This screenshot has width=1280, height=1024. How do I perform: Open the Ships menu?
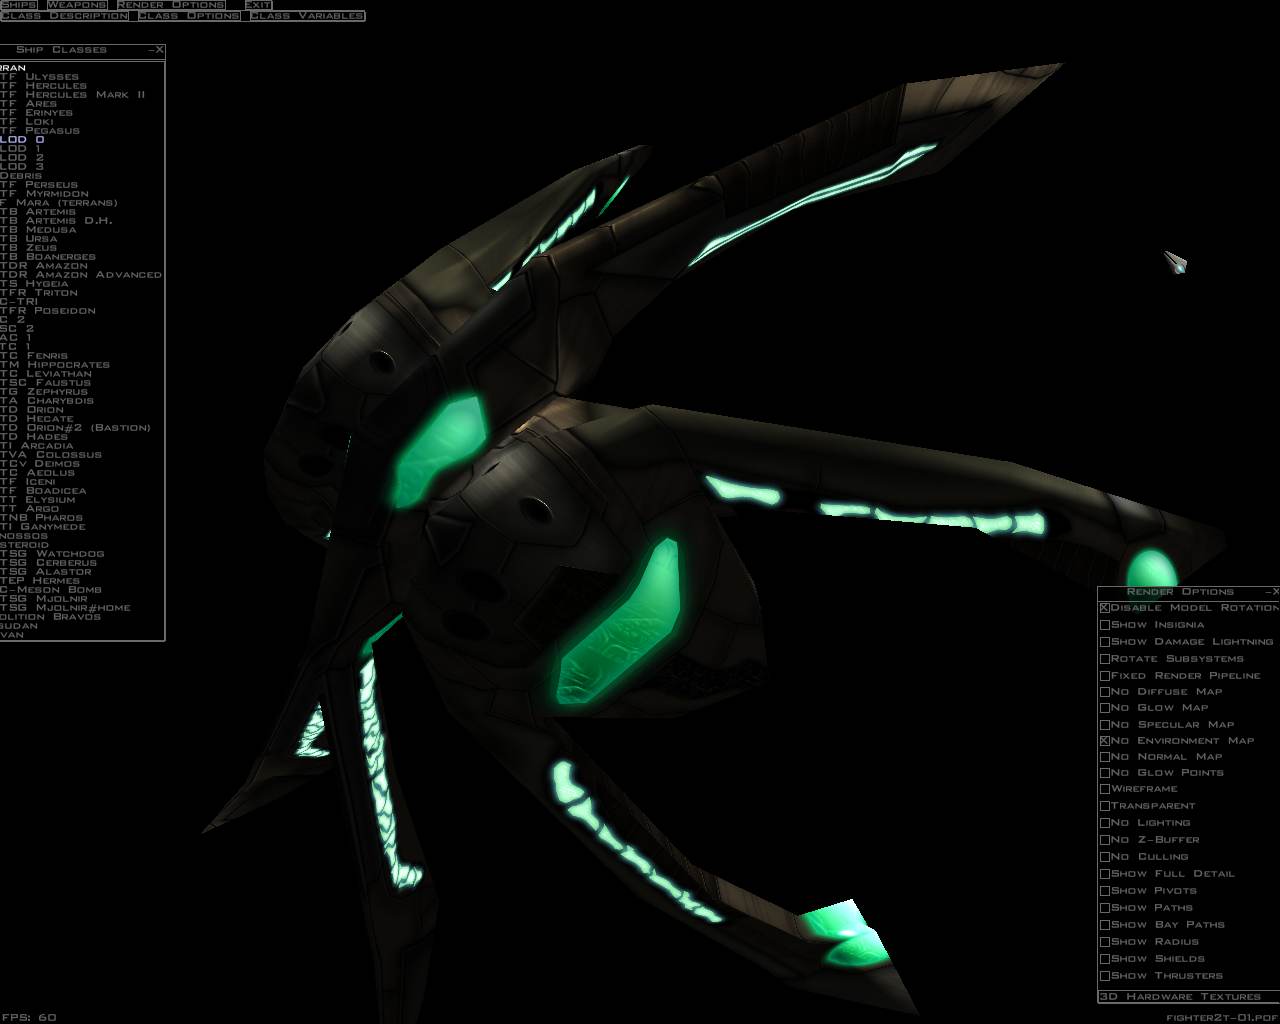coord(19,5)
